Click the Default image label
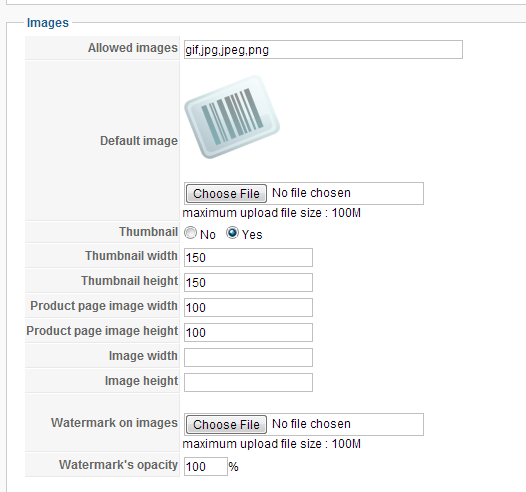This screenshot has width=526, height=492. click(139, 141)
